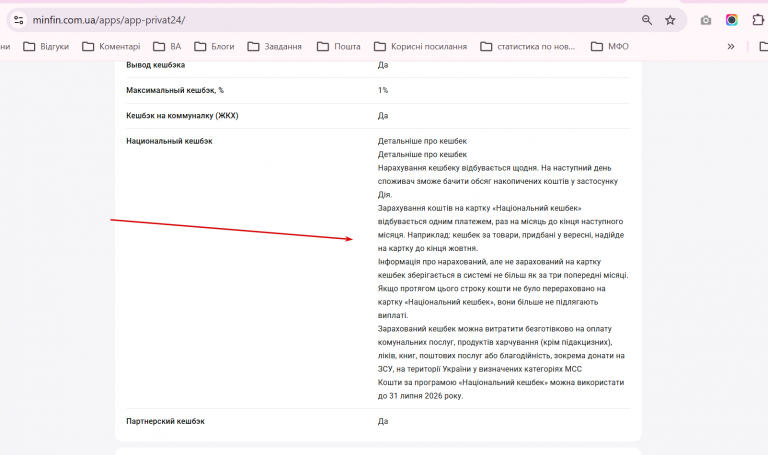Image resolution: width=768 pixels, height=455 pixels.
Task: Click the line starting 'Нарахування кешбеку відбувається щодня'
Action: click(495, 168)
